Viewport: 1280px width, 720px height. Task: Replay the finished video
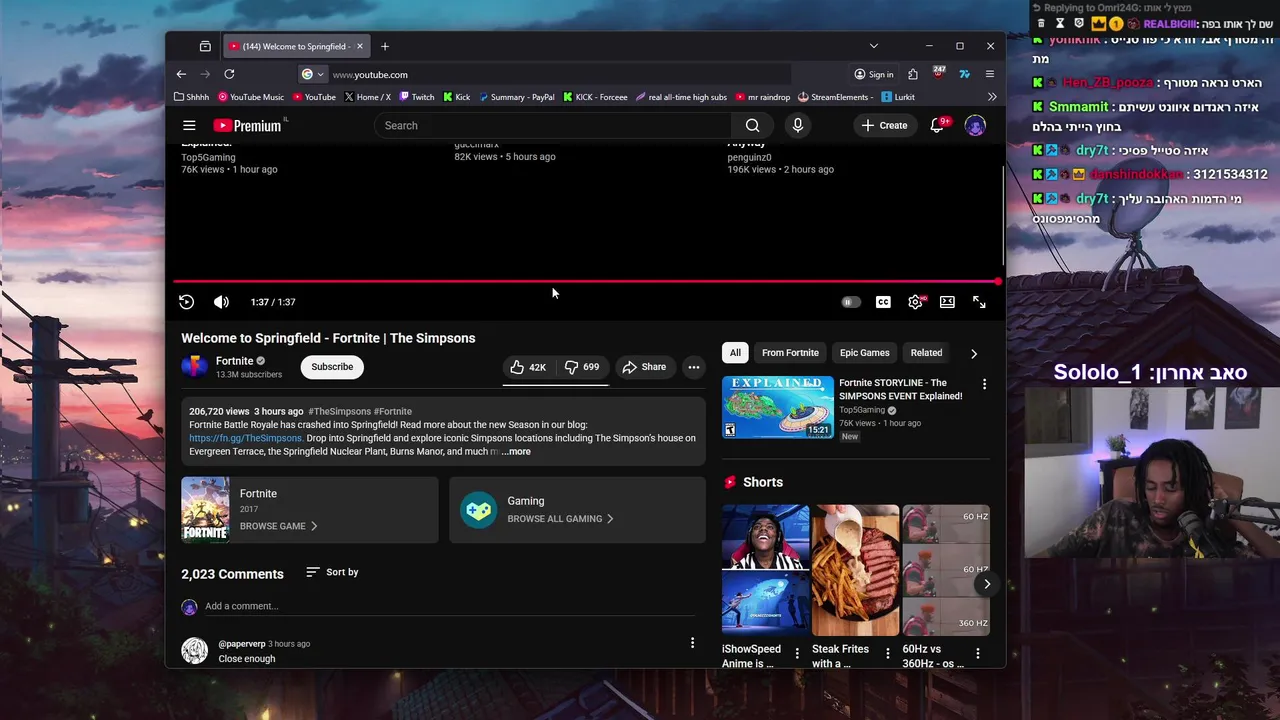coord(186,302)
